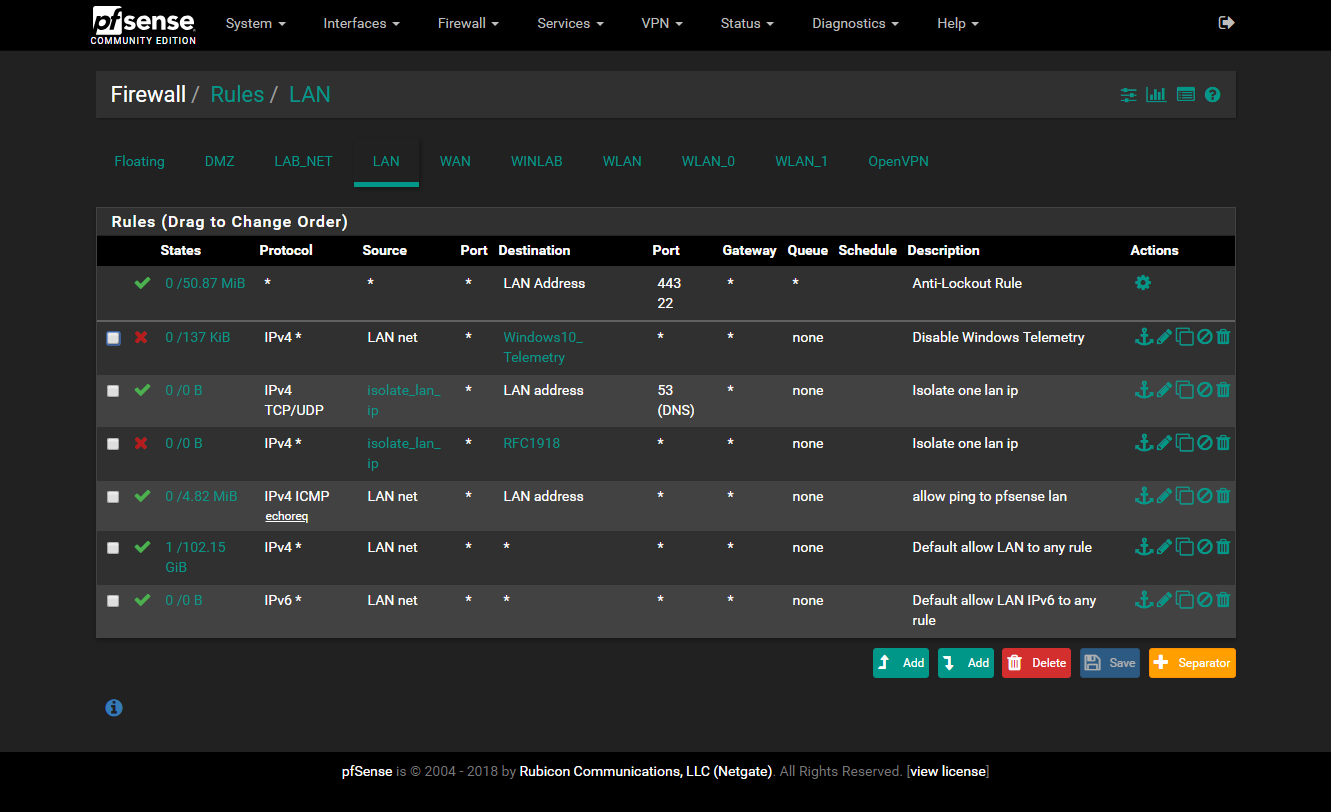Click pencil to edit Disable Windows Telemetry rule
Screen dimensions: 1331x812
pyautogui.click(x=1164, y=337)
